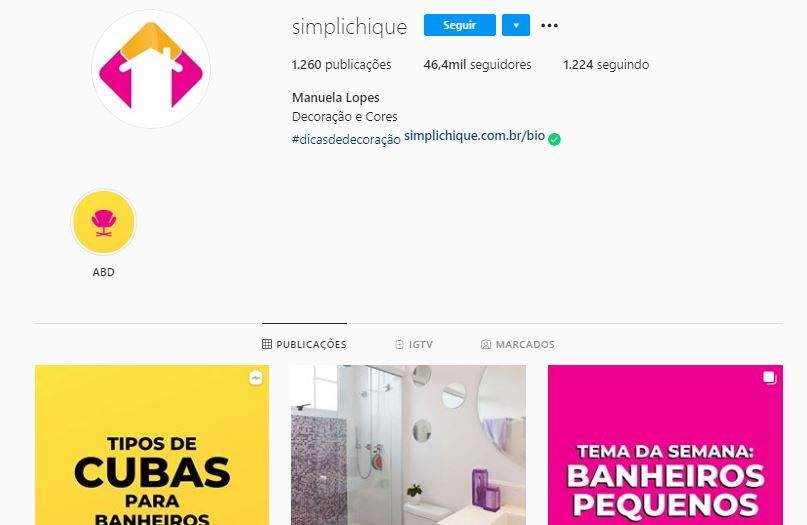View the 46,4mil seguidores list

click(x=477, y=65)
